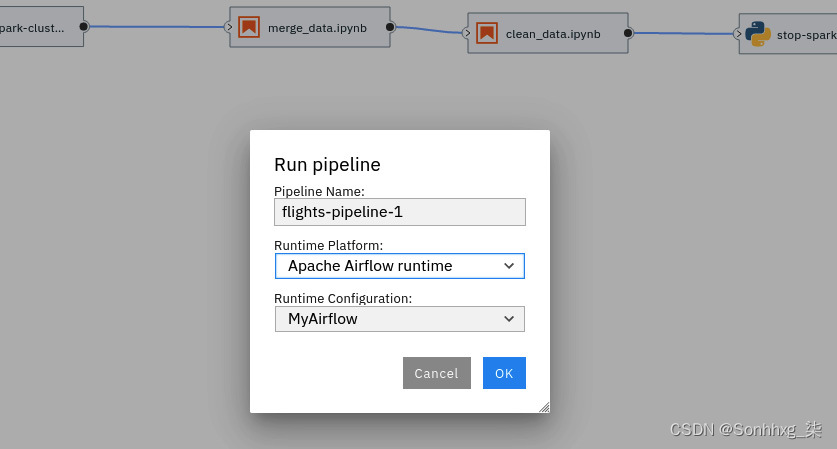Select the merge_data.ipynb node label
837x449 pixels.
317,28
